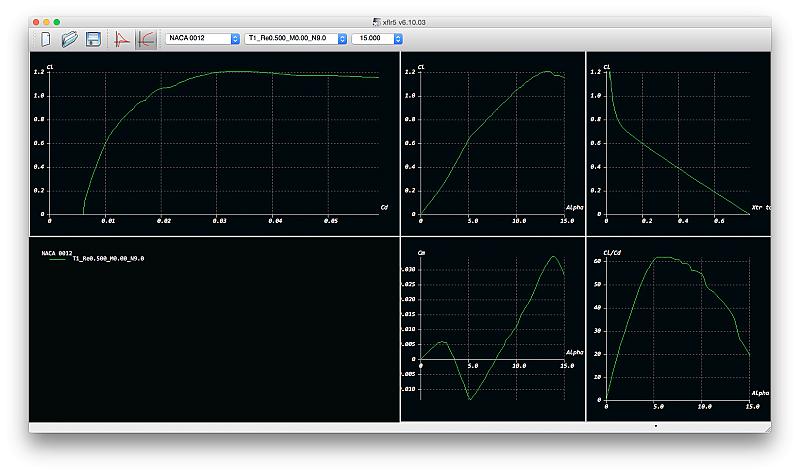Minimize the window with yellow button
Image resolution: width=800 pixels, height=474 pixels.
(x=46, y=21)
